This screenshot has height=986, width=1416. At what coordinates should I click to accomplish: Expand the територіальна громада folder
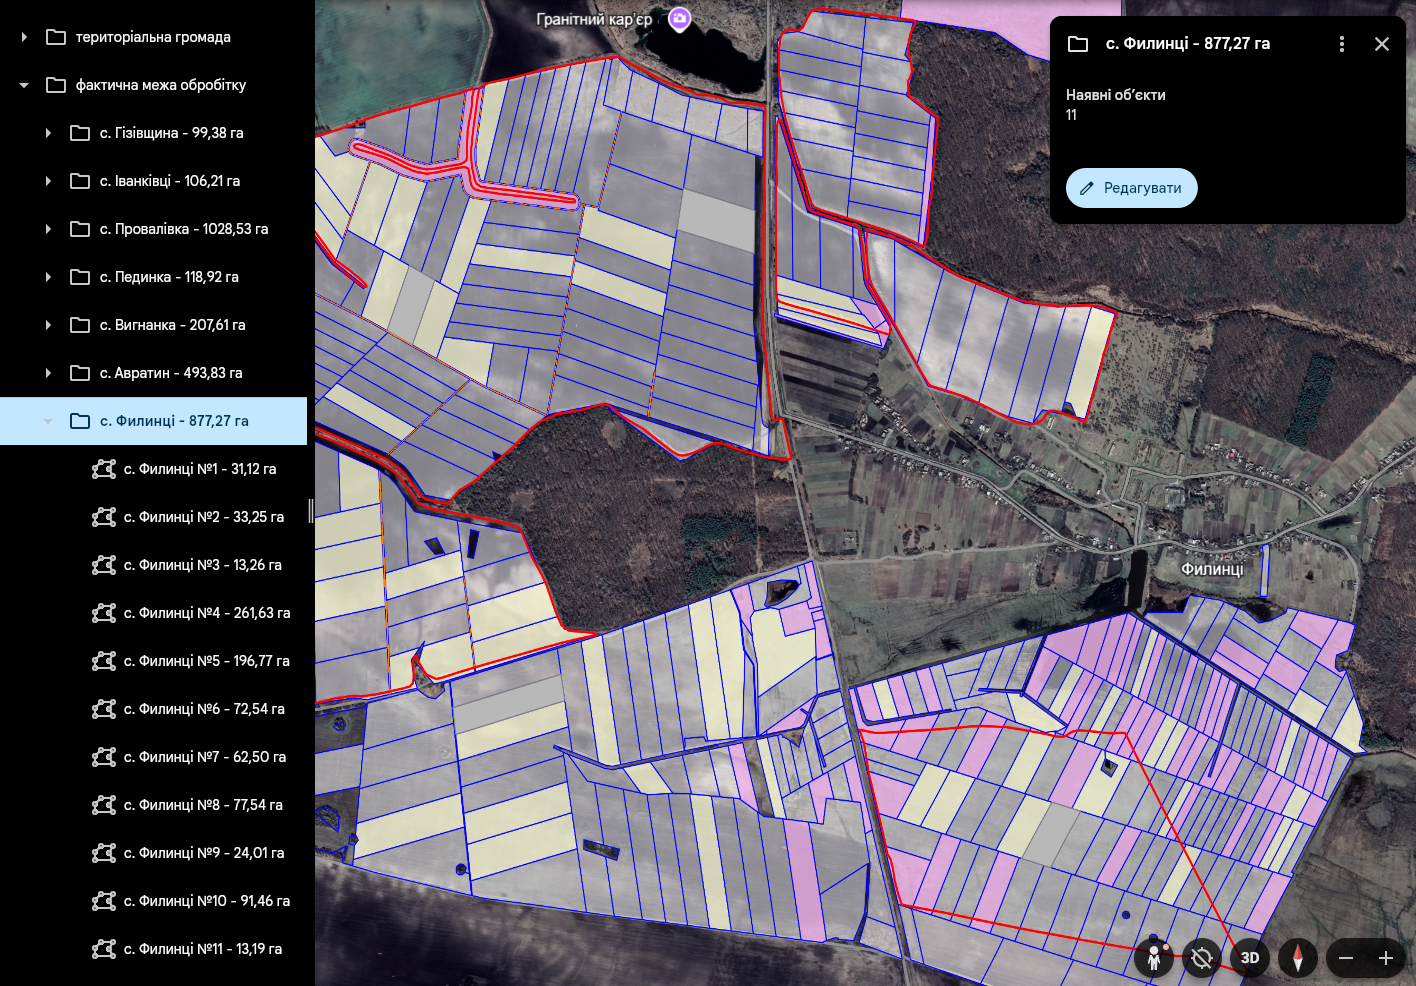(24, 37)
